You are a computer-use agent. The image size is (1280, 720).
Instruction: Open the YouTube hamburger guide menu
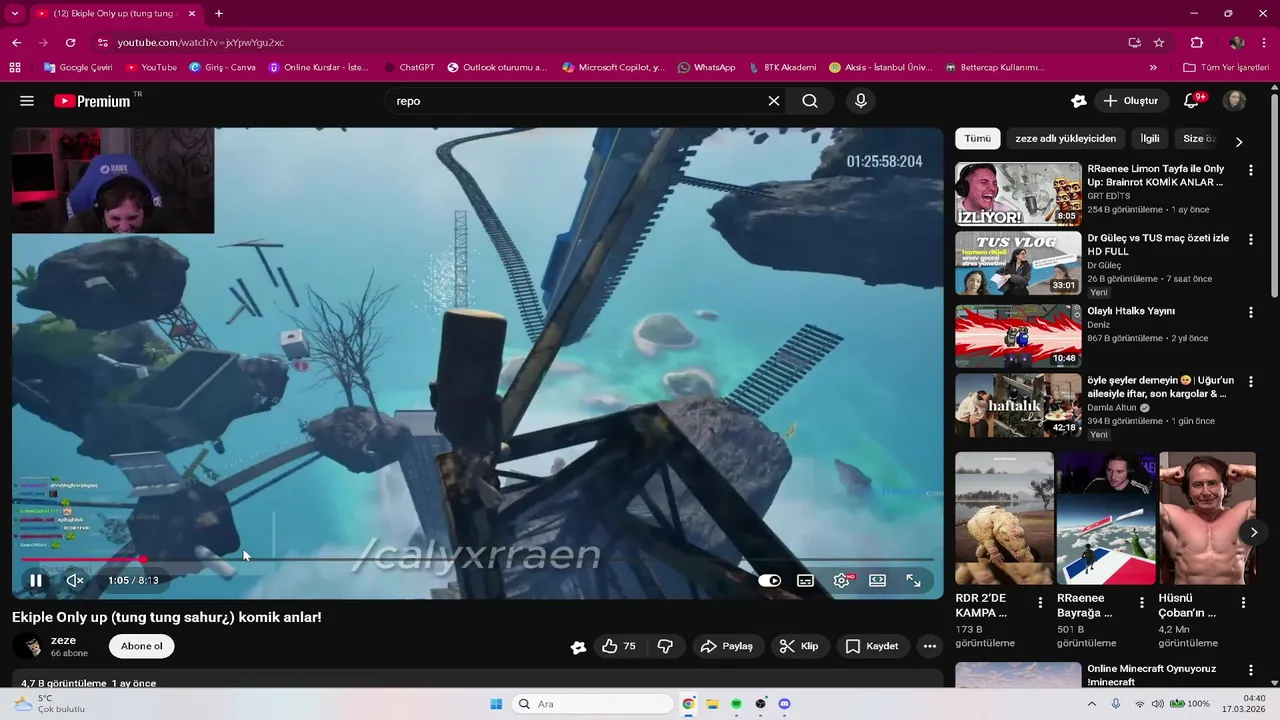click(x=27, y=101)
